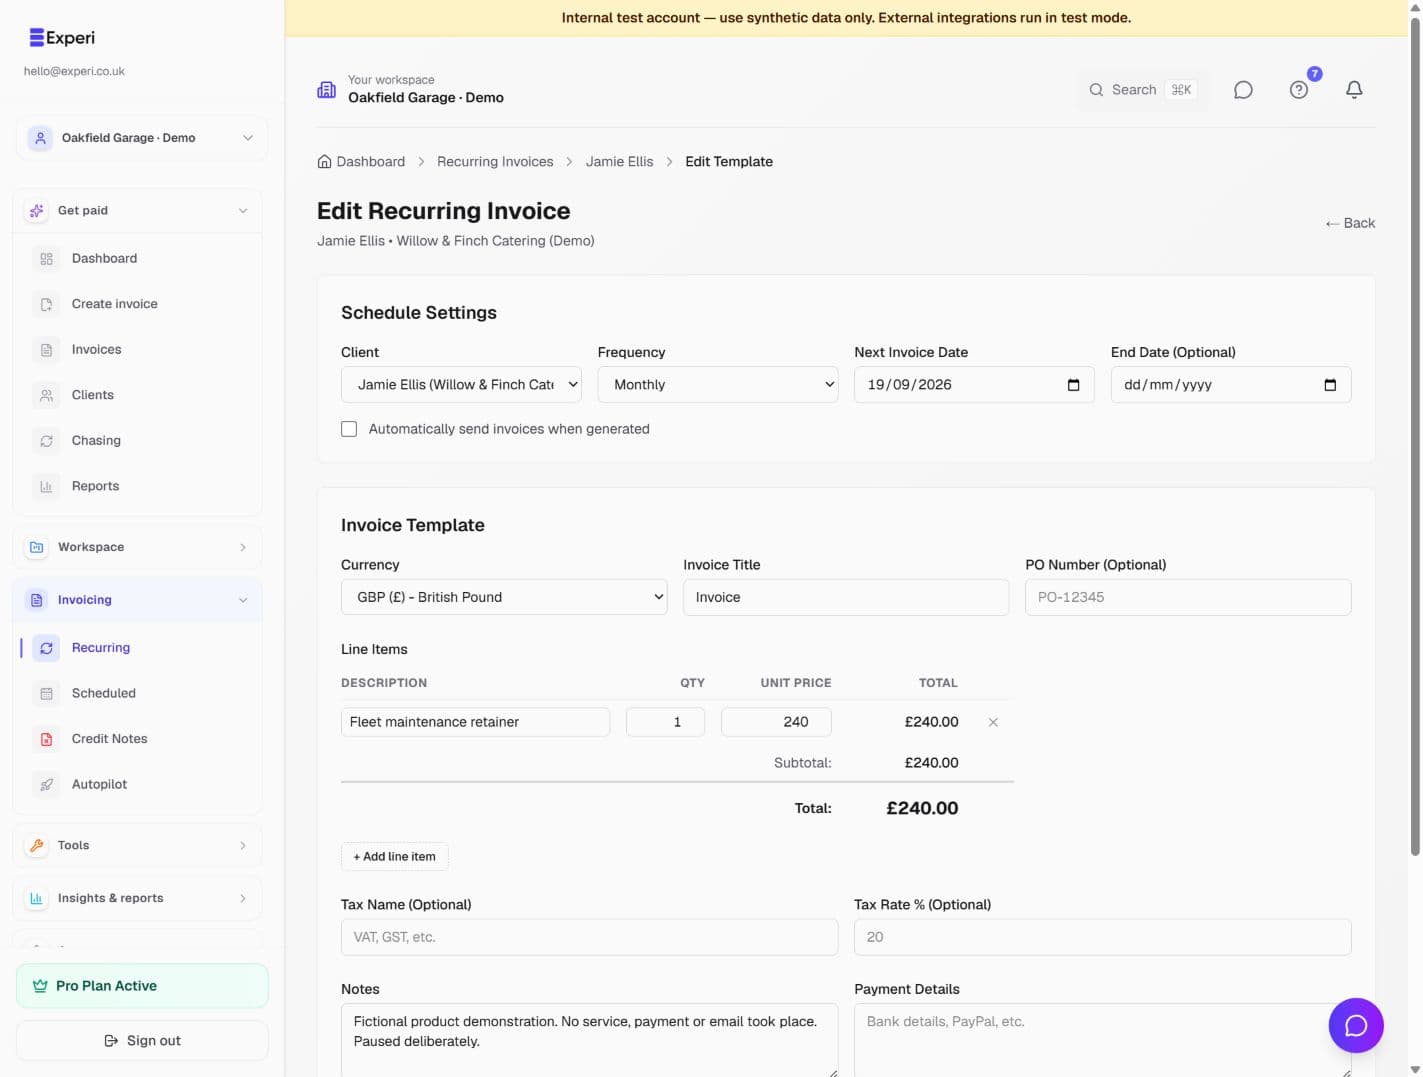The width and height of the screenshot is (1423, 1077).
Task: Open the floating chat support button
Action: pos(1356,1025)
